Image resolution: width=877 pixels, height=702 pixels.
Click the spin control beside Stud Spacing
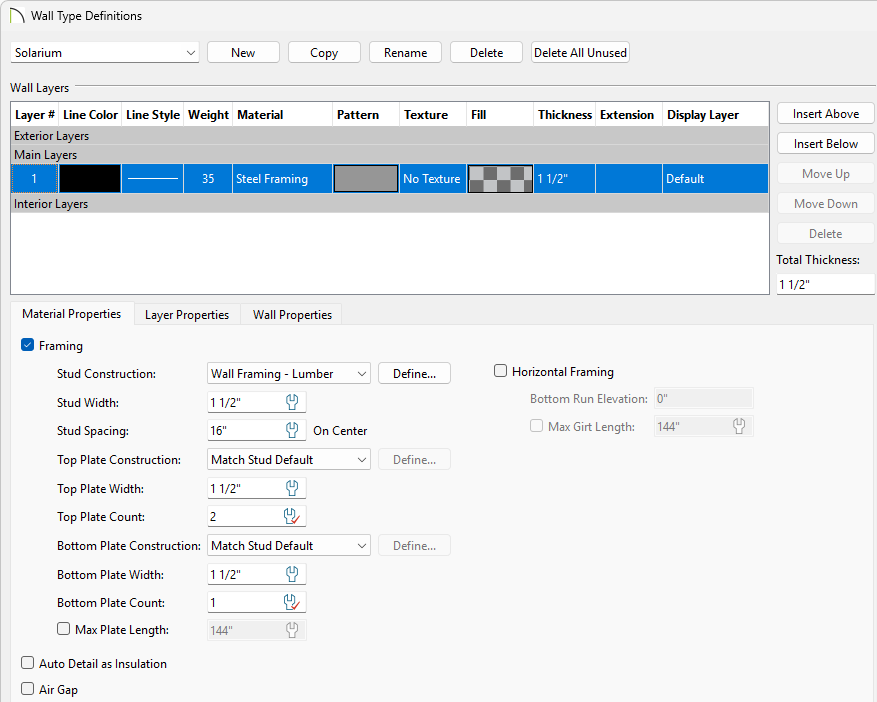(290, 430)
